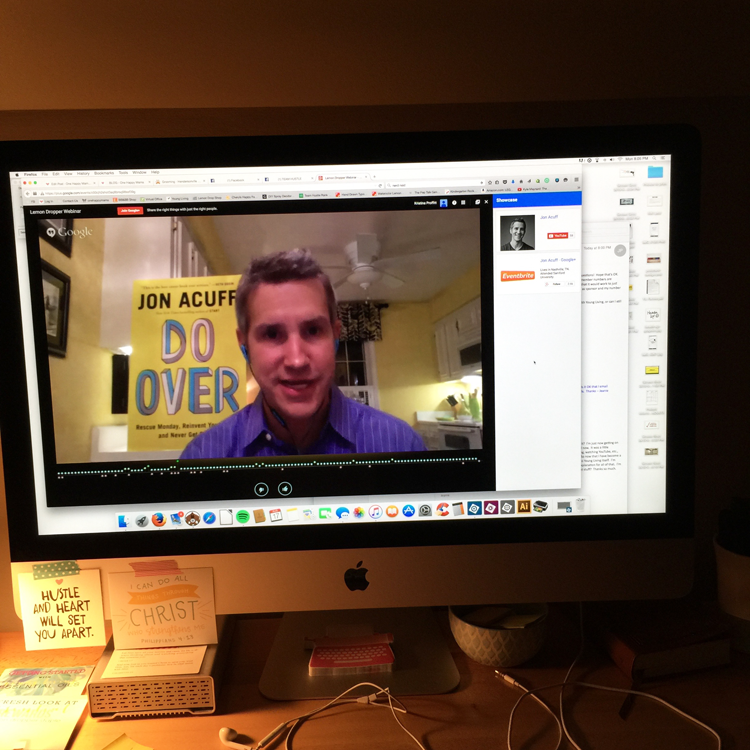
Task: Open the Apple menu
Action: 17,175
